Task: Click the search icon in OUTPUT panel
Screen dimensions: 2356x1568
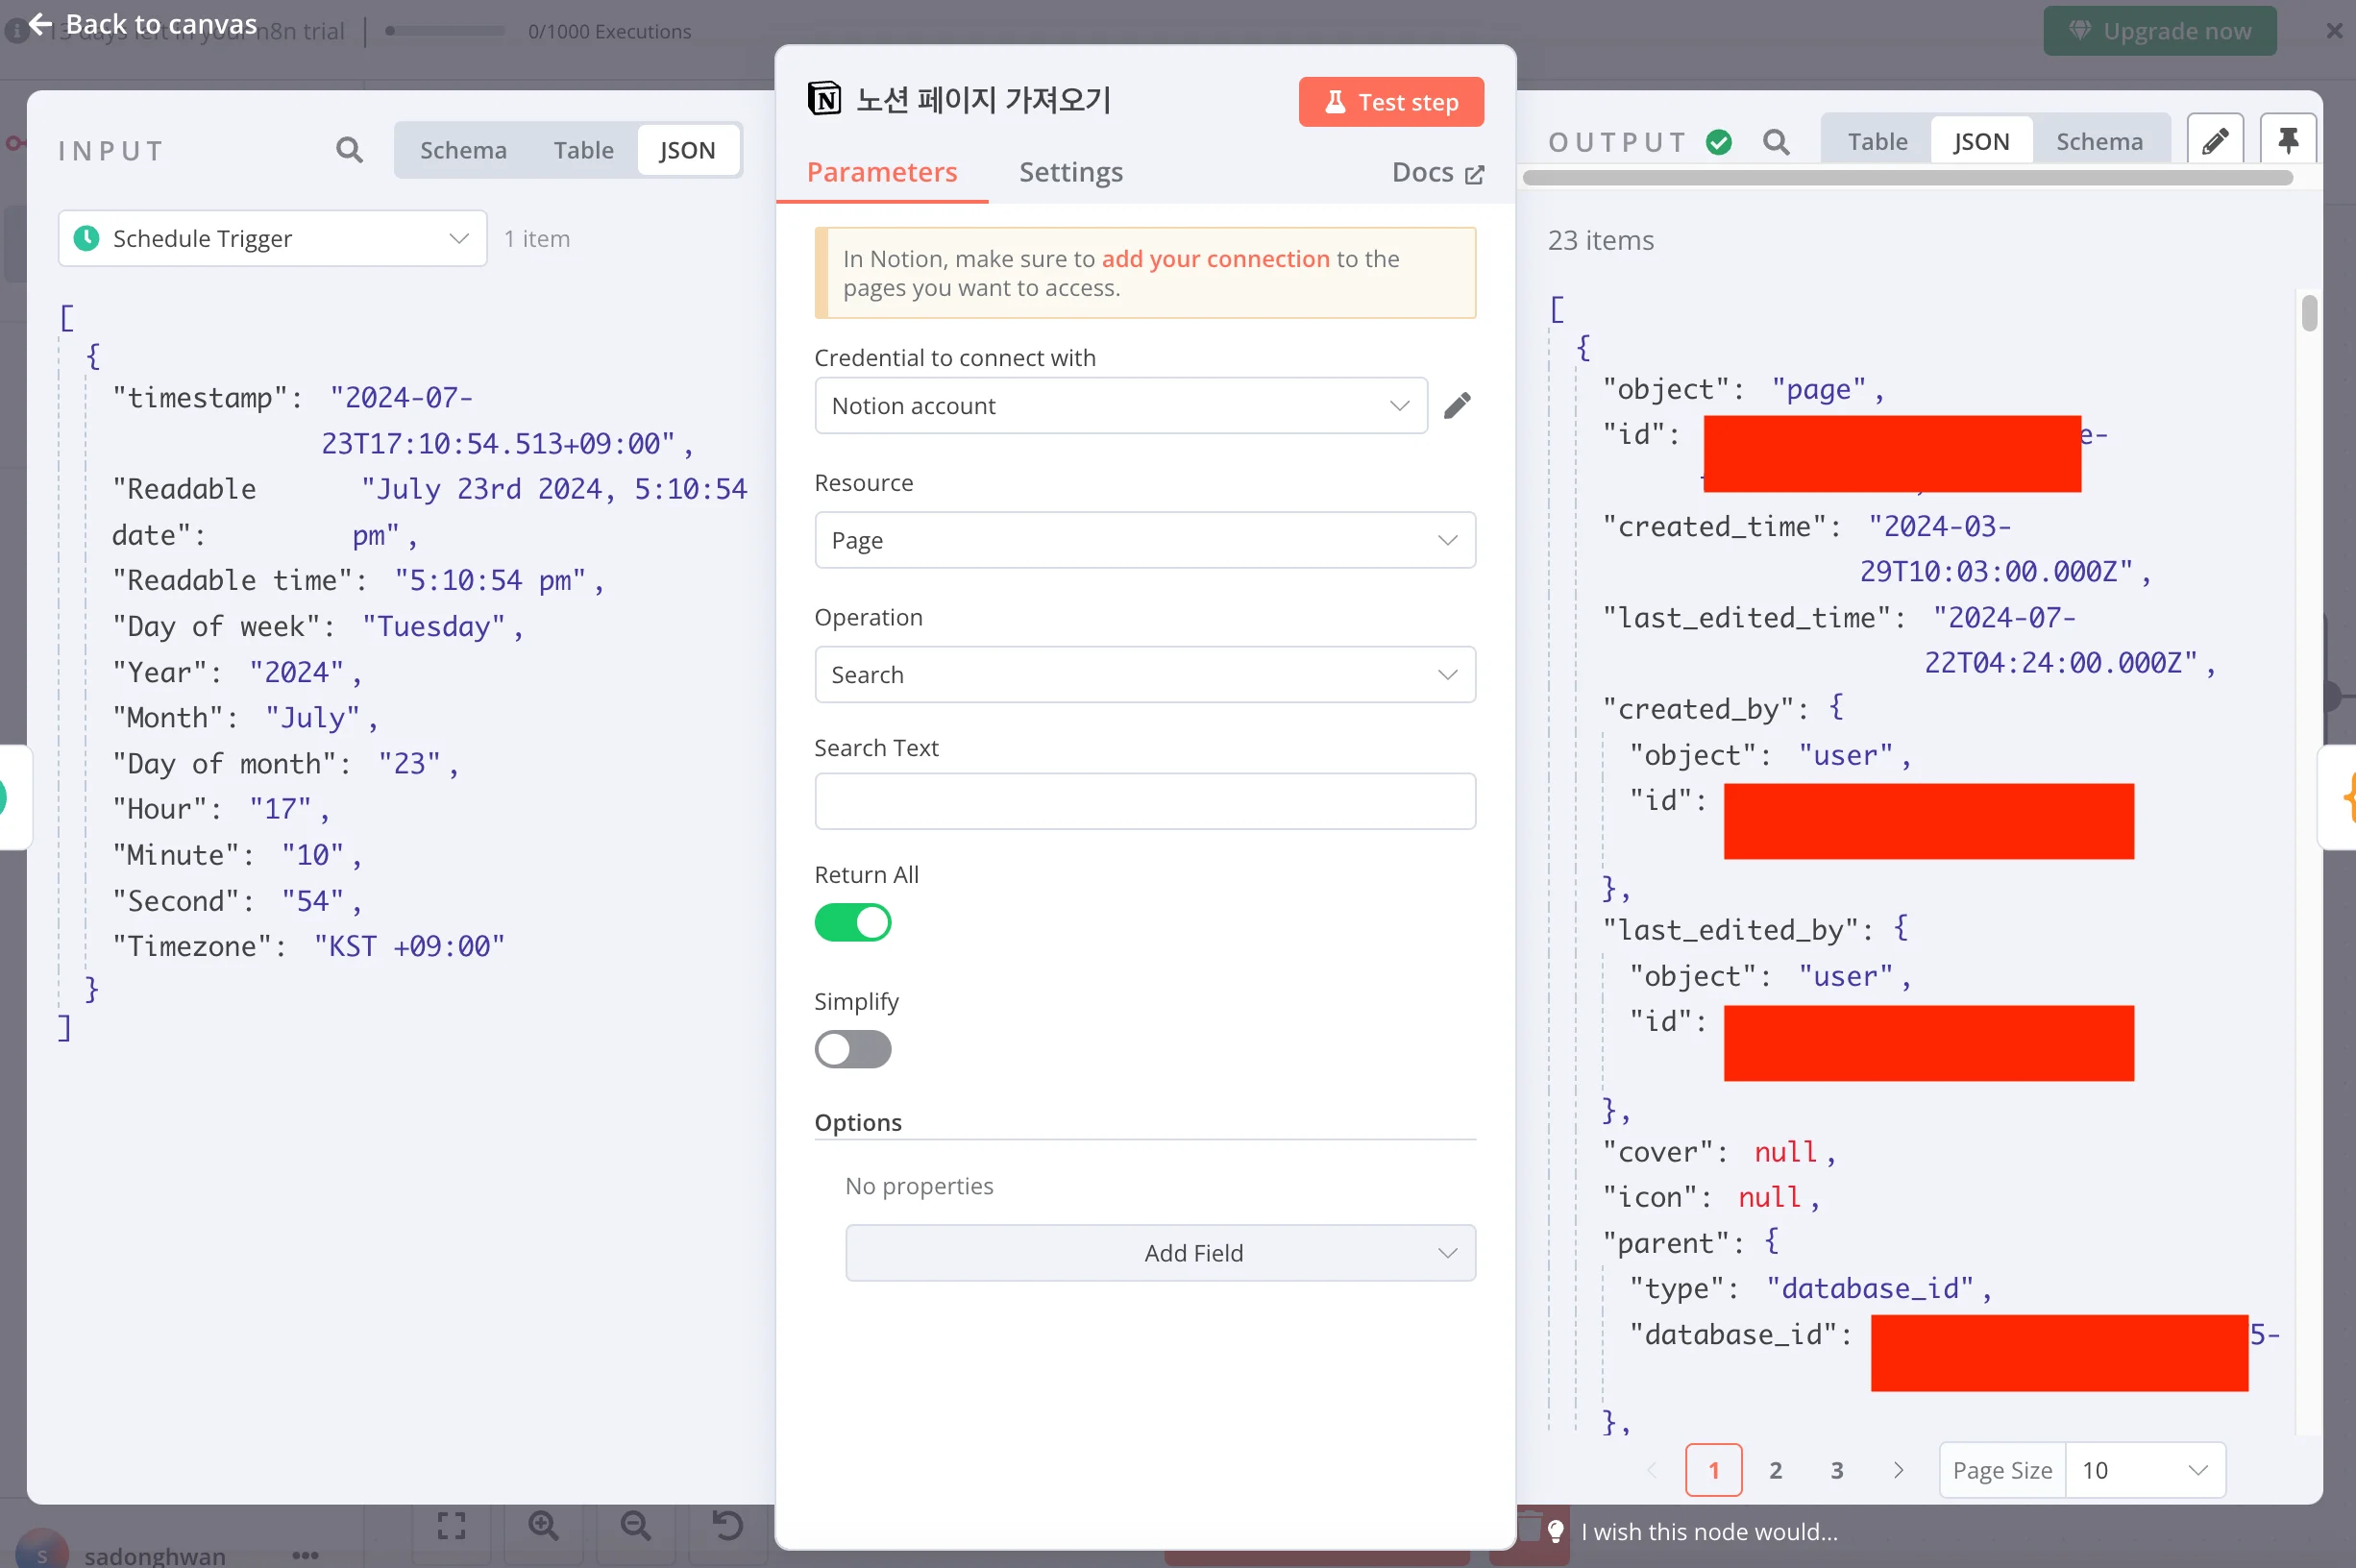Action: point(1776,142)
